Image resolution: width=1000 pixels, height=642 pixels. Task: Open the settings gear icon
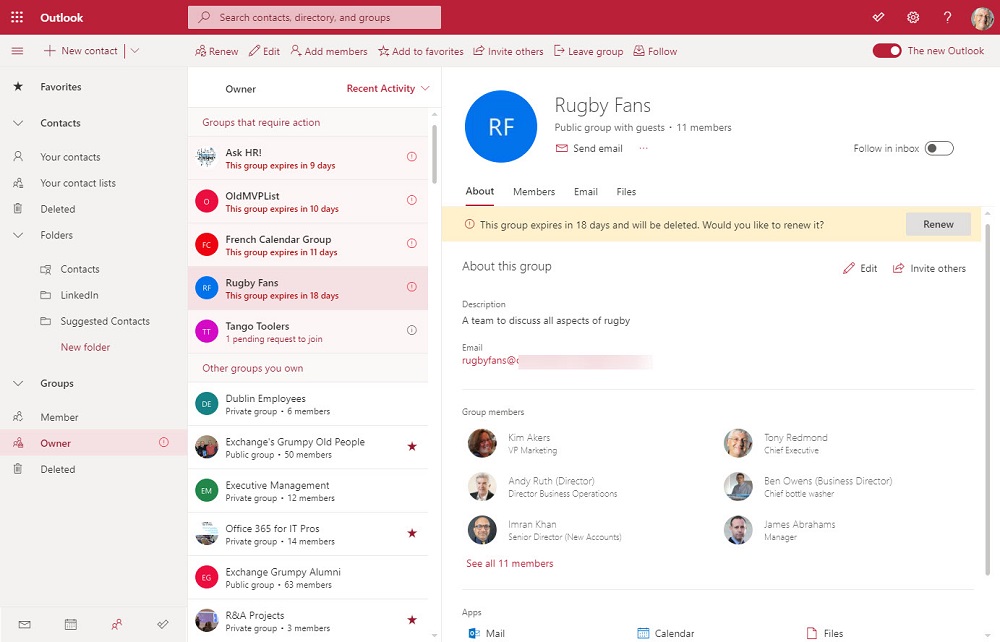913,17
